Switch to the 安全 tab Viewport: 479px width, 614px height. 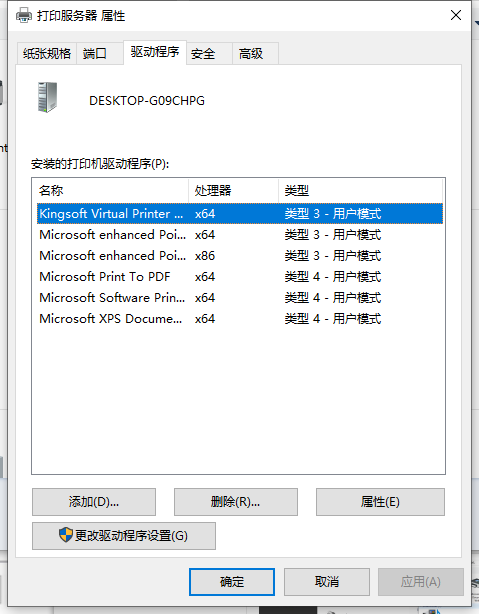203,53
